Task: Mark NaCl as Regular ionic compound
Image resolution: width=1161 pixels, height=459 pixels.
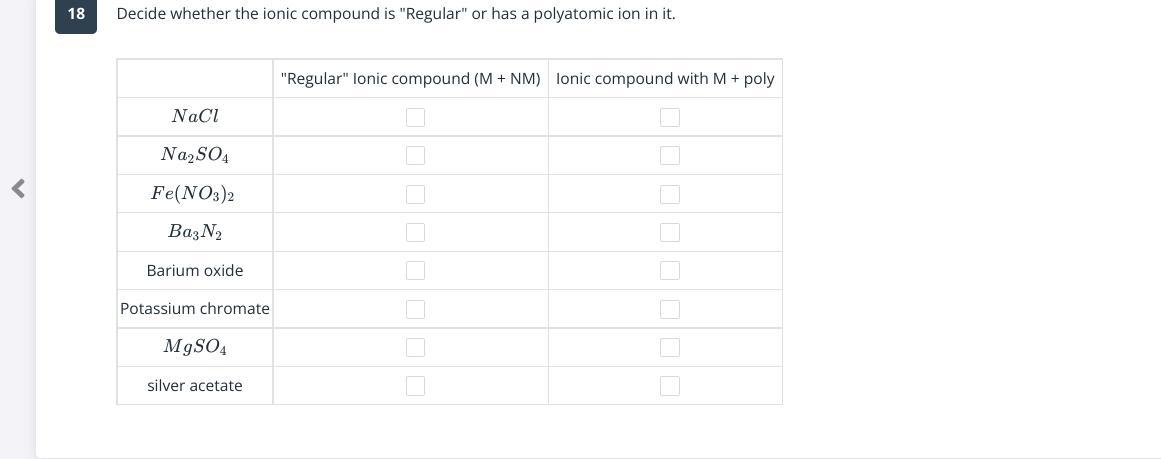Action: [x=415, y=117]
